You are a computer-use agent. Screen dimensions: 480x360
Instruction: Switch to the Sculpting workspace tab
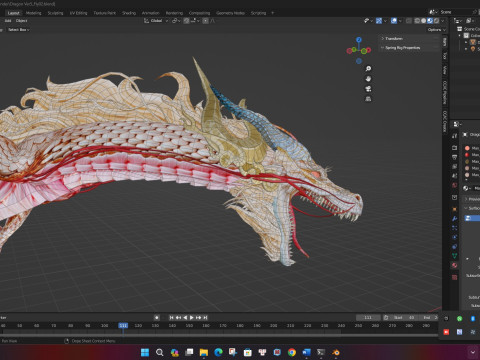(55, 13)
